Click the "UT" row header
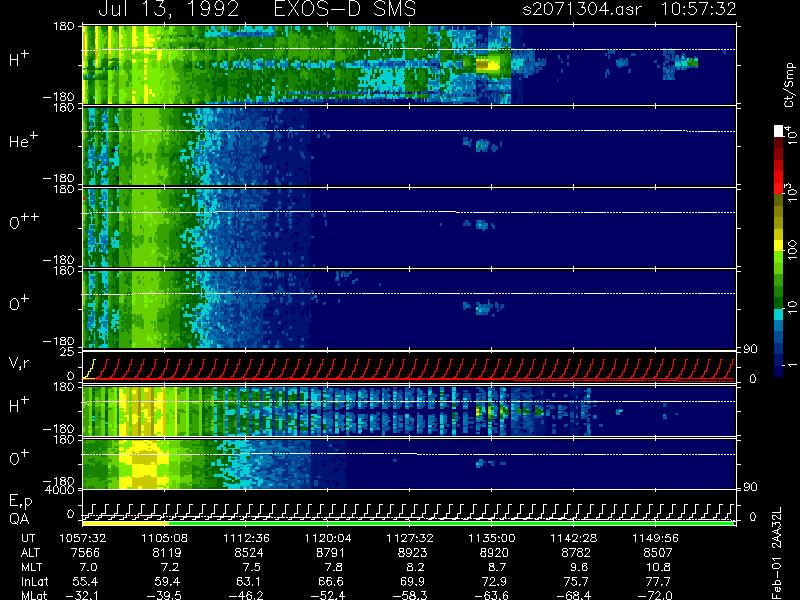The image size is (800, 600). click(29, 538)
